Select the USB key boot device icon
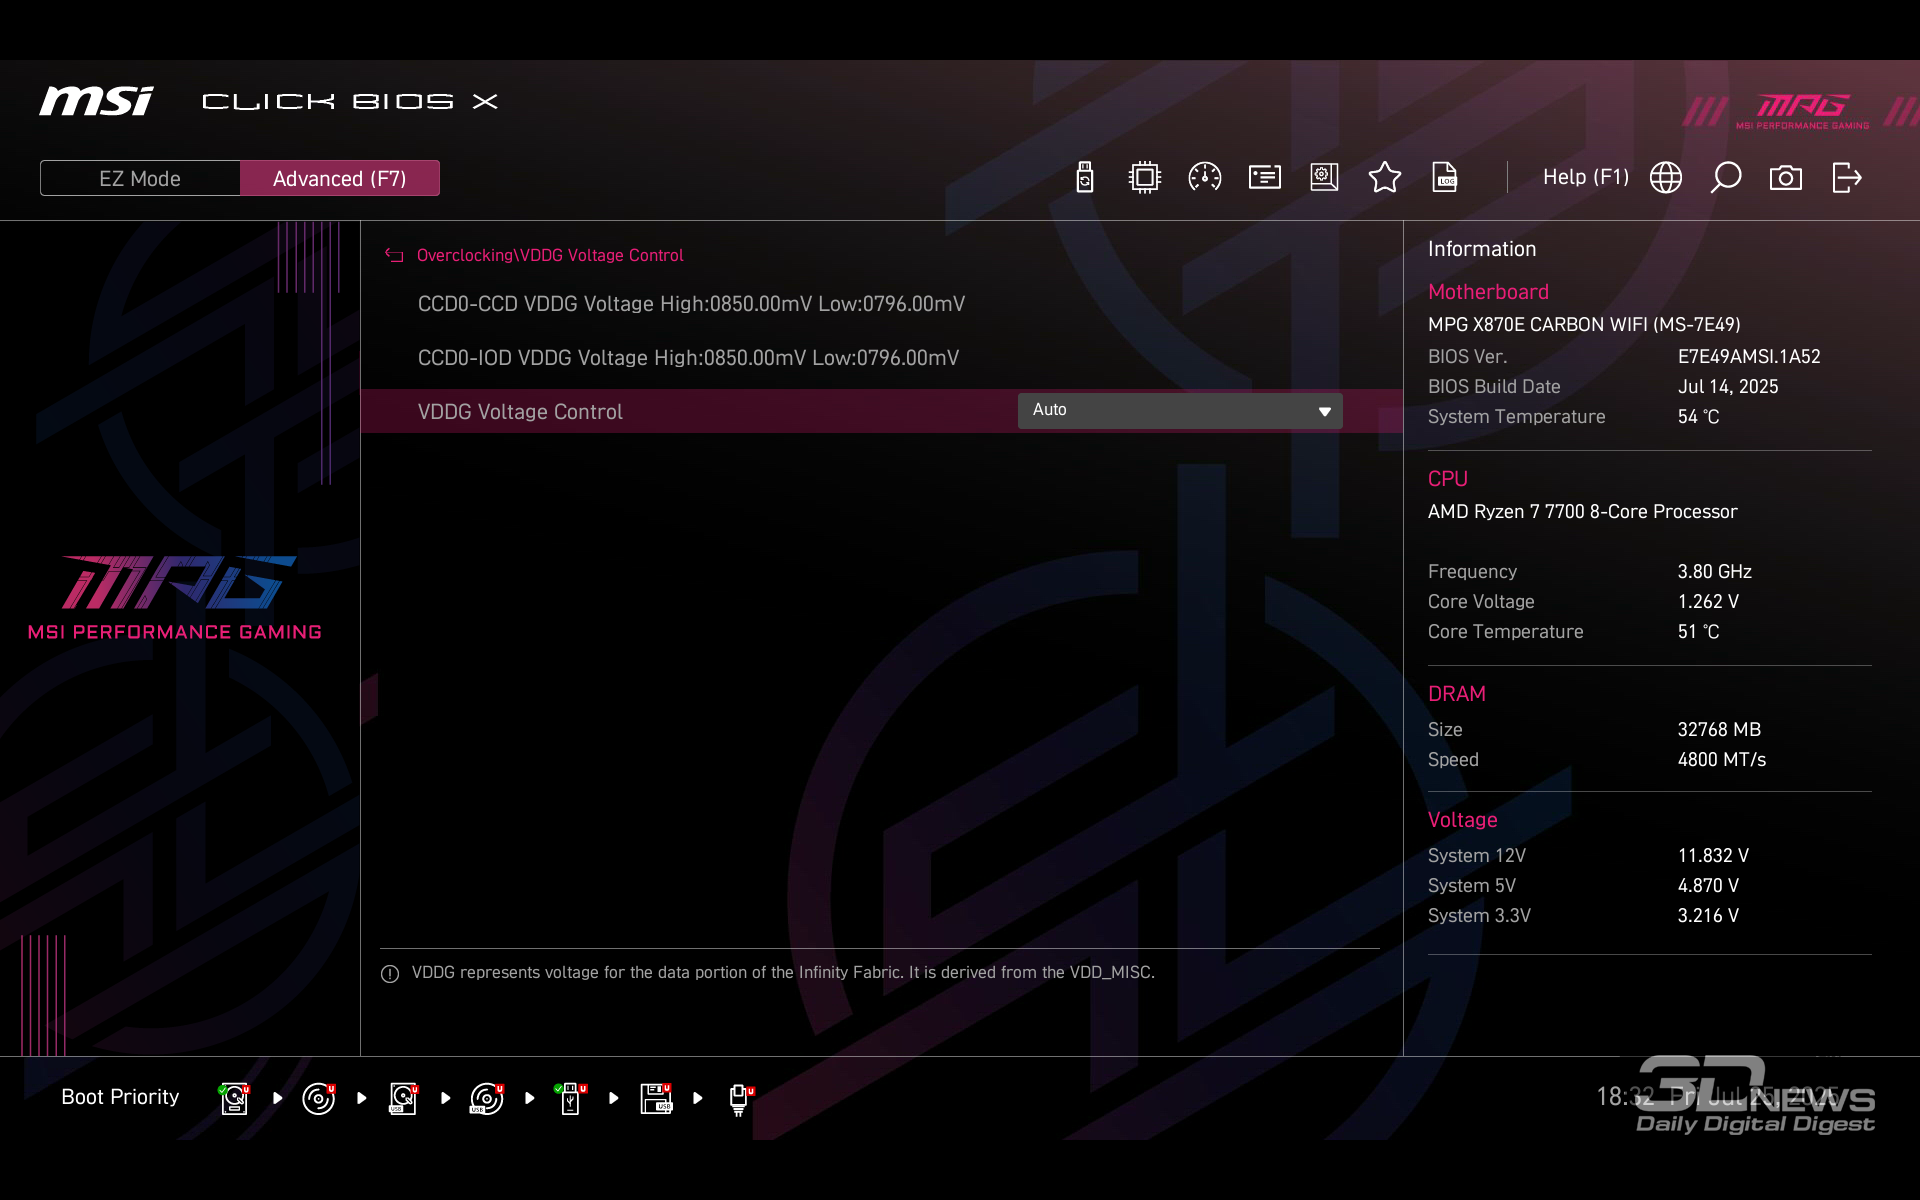Viewport: 1920px width, 1200px height. coord(571,1098)
